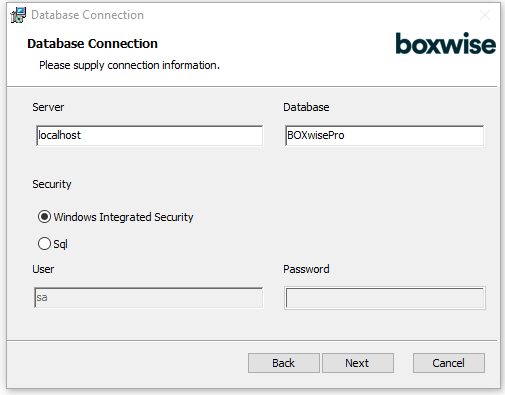Click the empty Password field
This screenshot has width=505, height=395.
pos(385,298)
